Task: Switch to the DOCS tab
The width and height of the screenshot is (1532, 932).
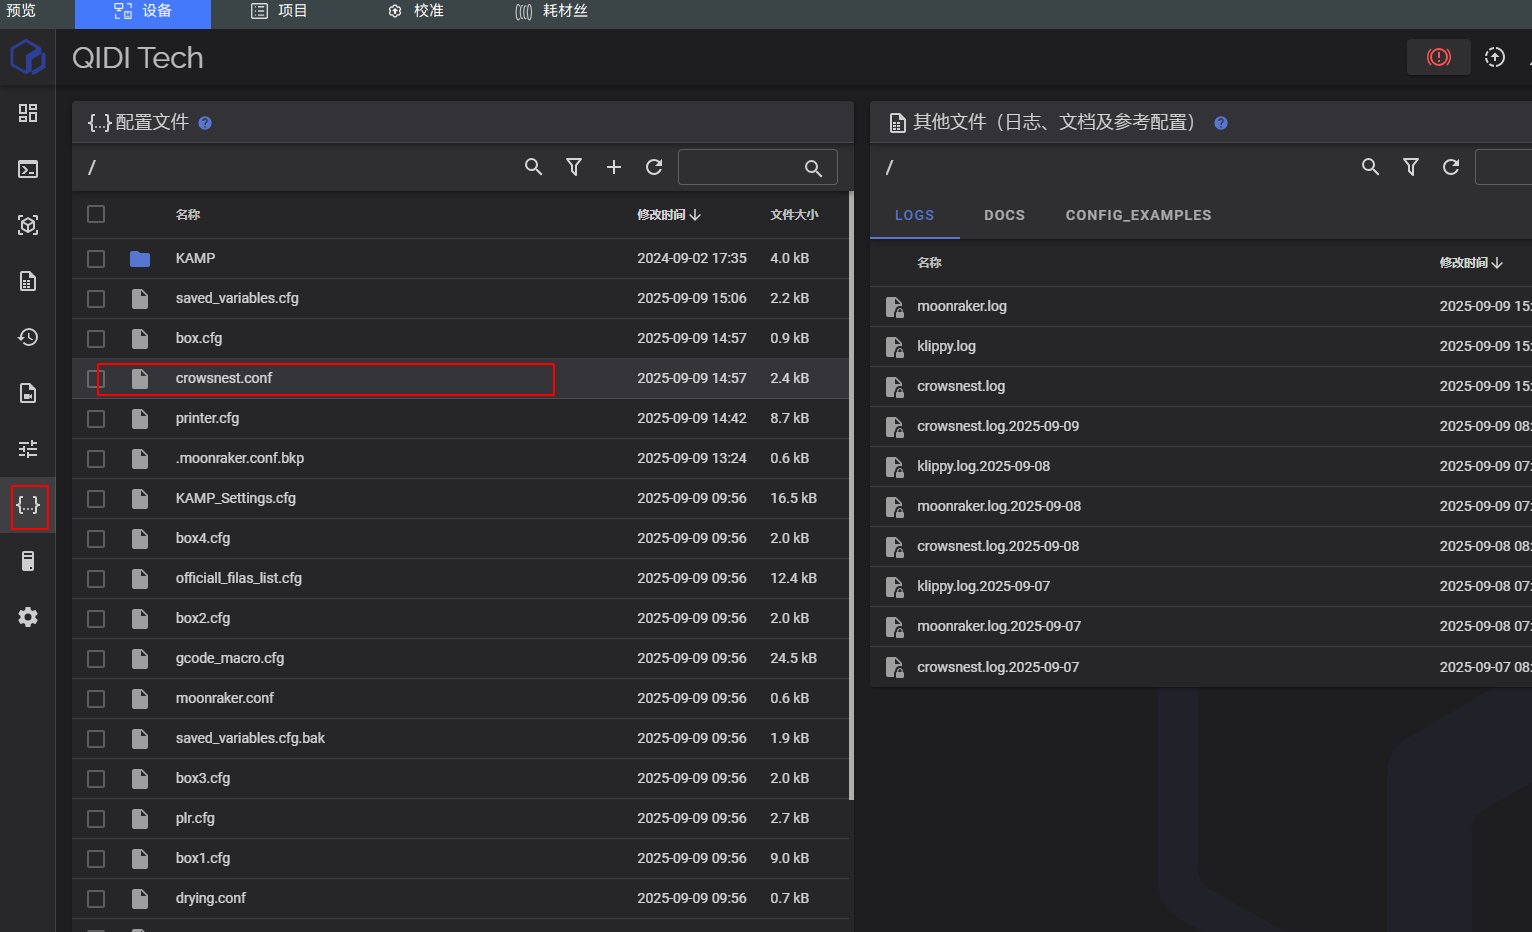Action: point(1004,215)
